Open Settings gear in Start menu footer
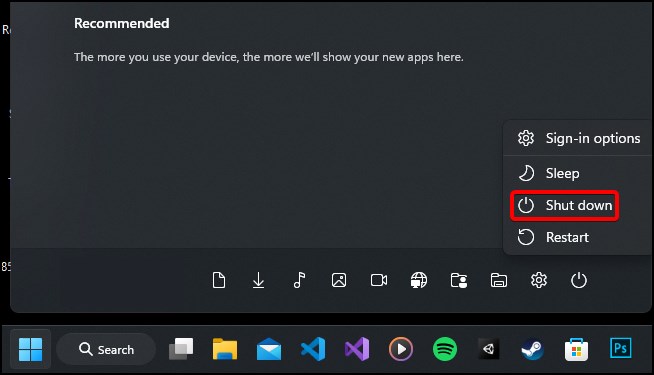The width and height of the screenshot is (654, 375). (x=539, y=280)
